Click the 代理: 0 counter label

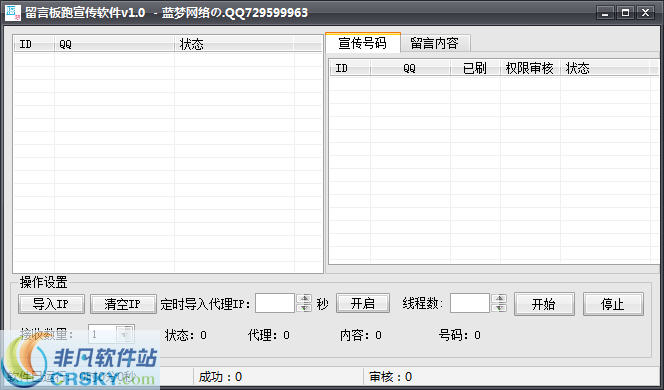click(269, 335)
